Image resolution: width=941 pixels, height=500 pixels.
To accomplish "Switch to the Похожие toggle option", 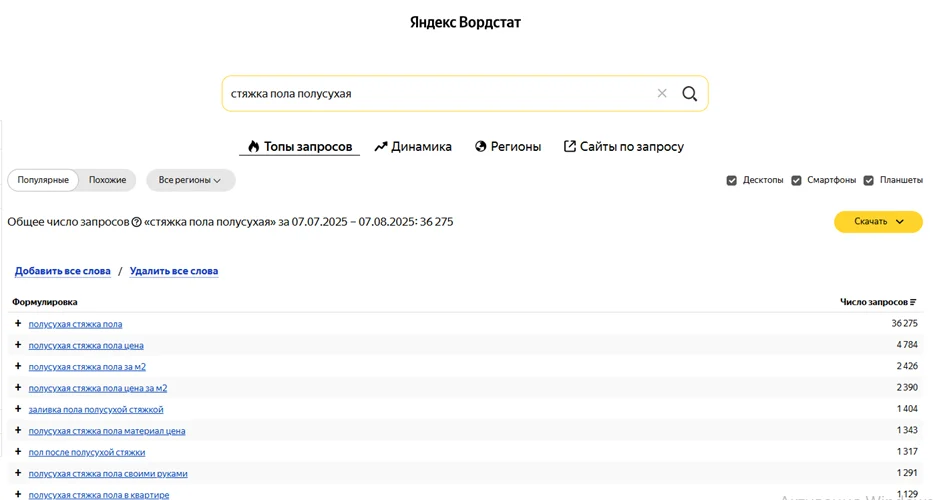I will (x=107, y=180).
